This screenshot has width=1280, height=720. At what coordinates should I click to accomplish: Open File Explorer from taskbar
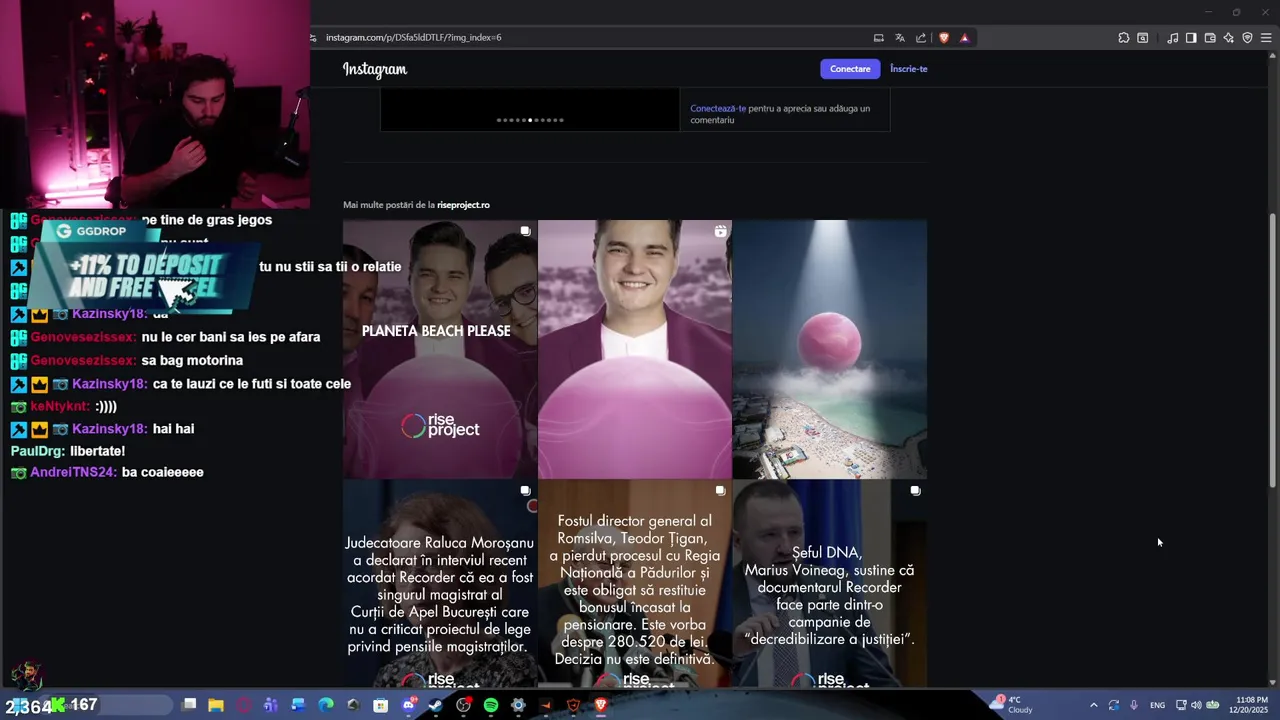click(216, 705)
